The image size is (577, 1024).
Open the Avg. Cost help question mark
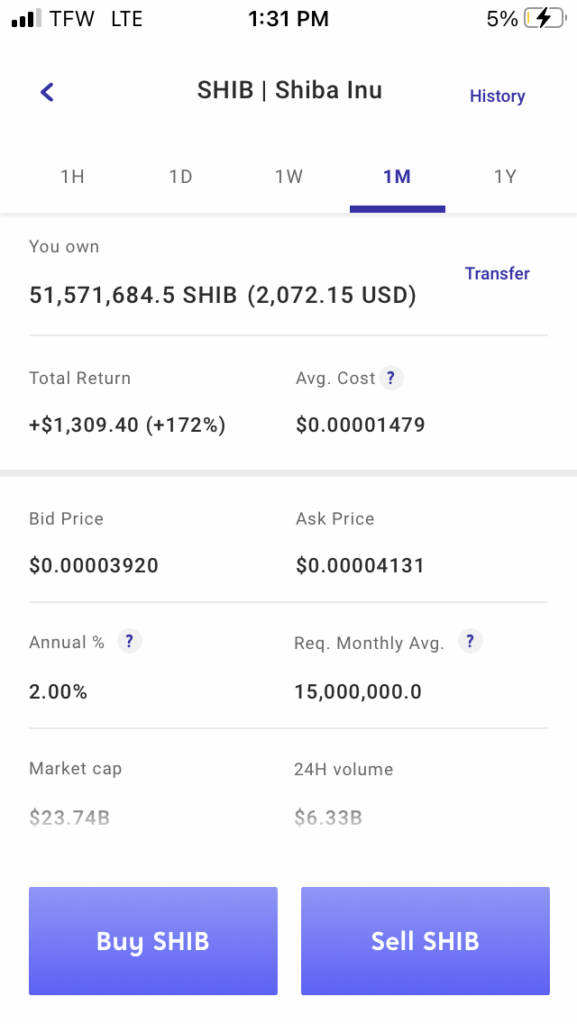click(x=390, y=377)
